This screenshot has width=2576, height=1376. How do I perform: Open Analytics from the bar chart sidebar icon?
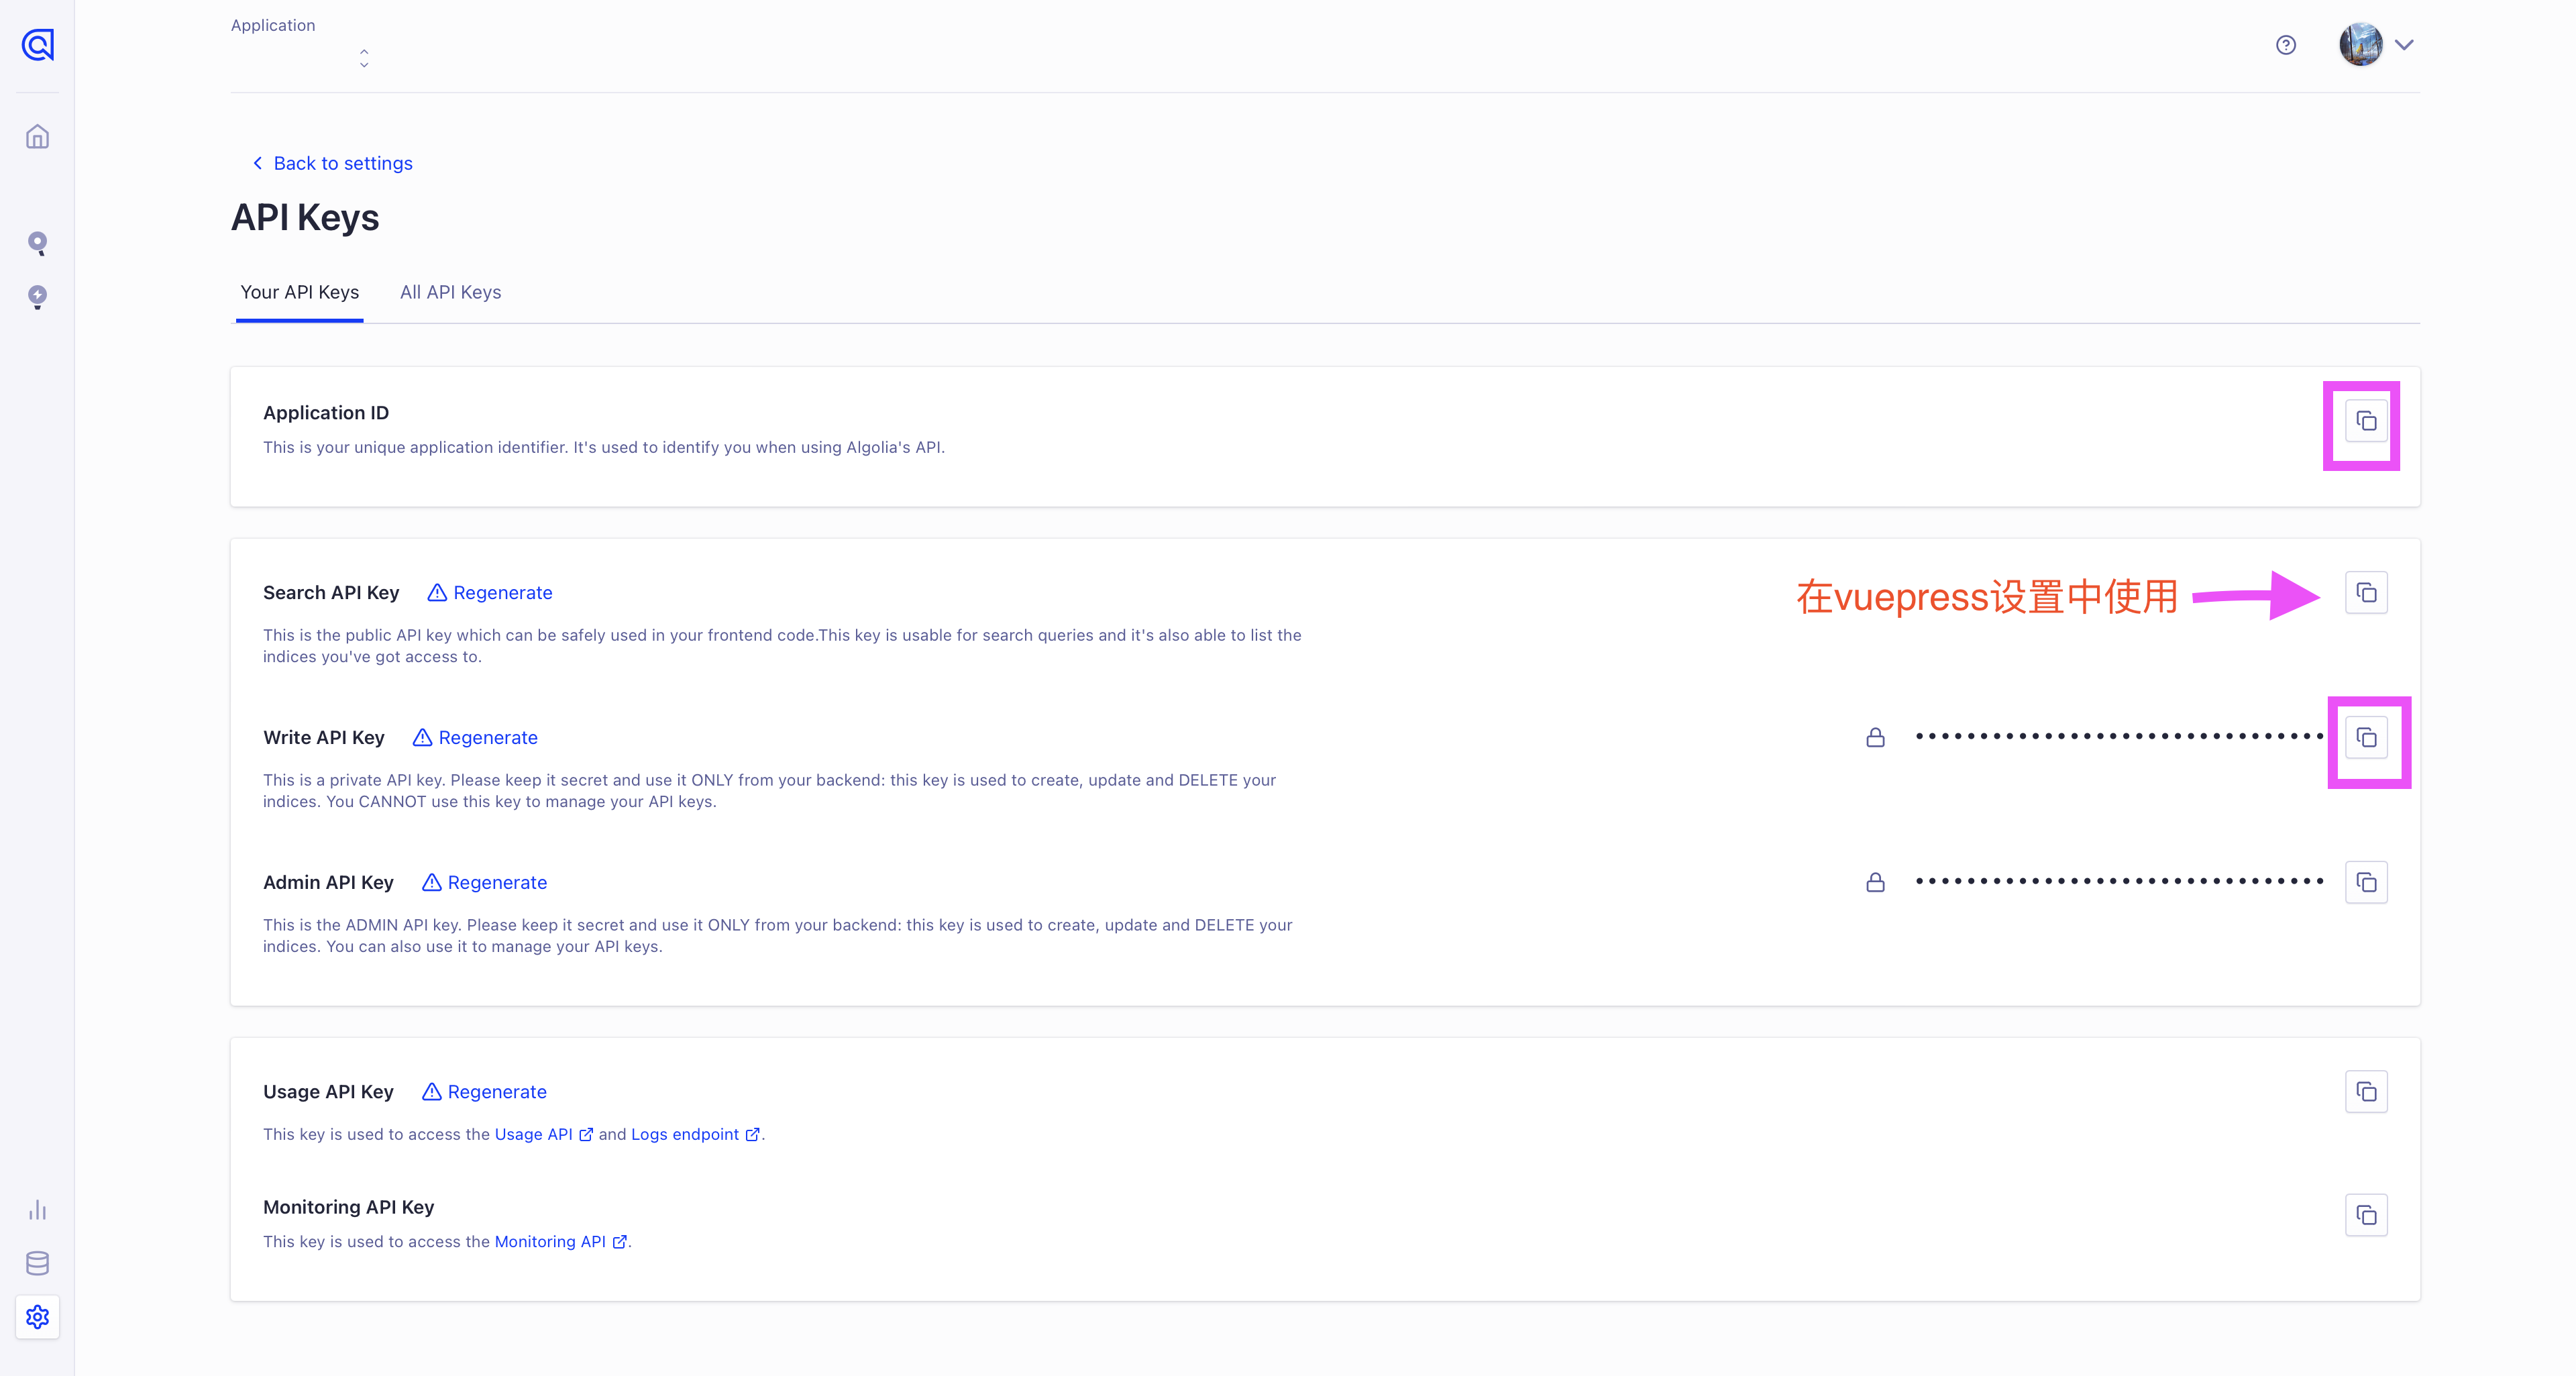click(37, 1210)
